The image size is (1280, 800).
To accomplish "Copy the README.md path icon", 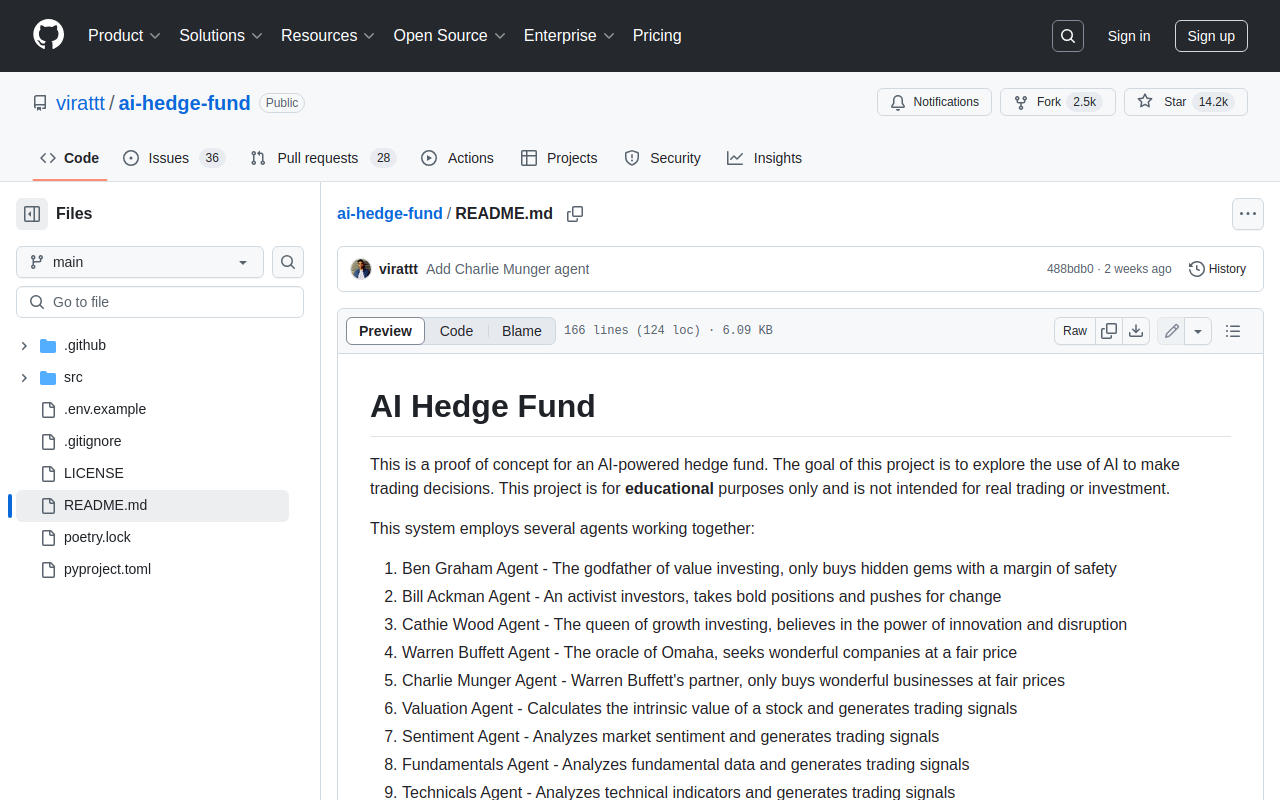I will [x=575, y=214].
